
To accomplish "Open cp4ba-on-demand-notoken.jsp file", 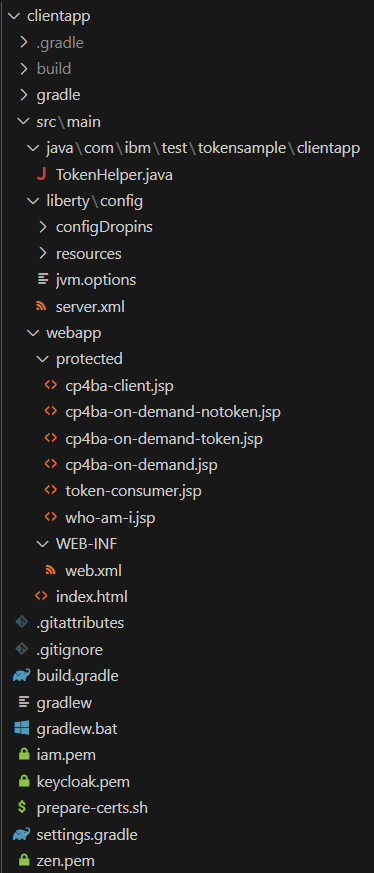I will point(173,412).
